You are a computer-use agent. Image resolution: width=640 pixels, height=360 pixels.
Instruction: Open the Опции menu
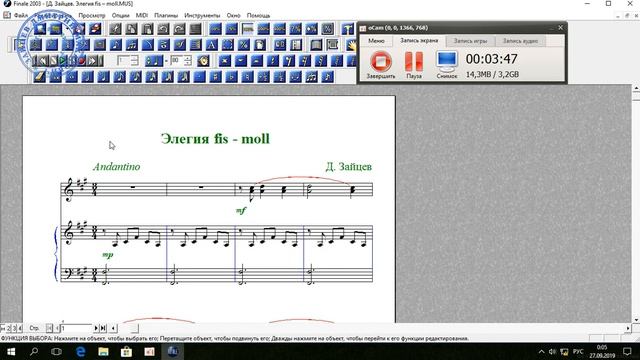pos(120,15)
